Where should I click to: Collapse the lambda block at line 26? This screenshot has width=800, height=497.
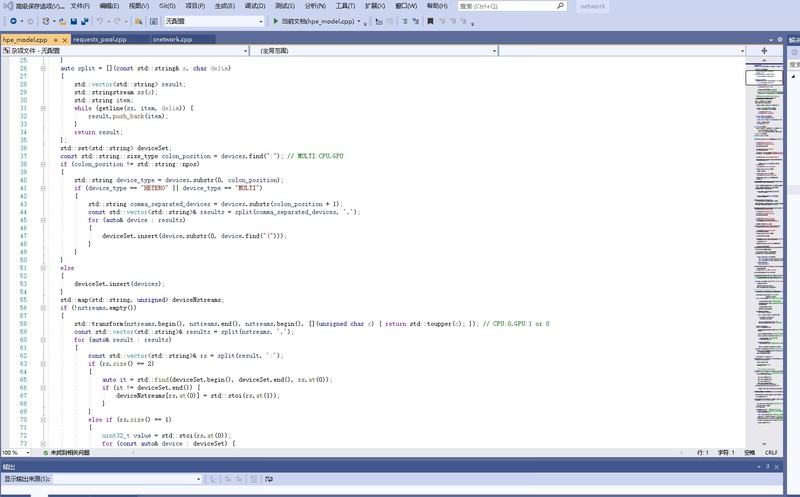(x=43, y=68)
